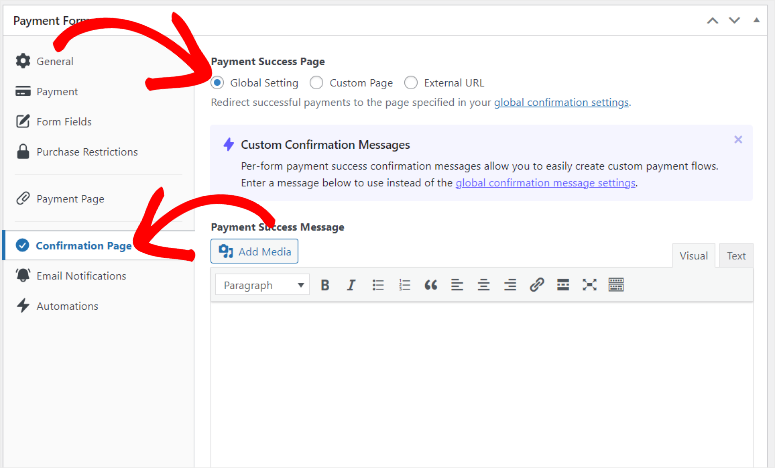Toggle italic formatting in editor toolbar
This screenshot has height=468, width=775.
tap(351, 285)
